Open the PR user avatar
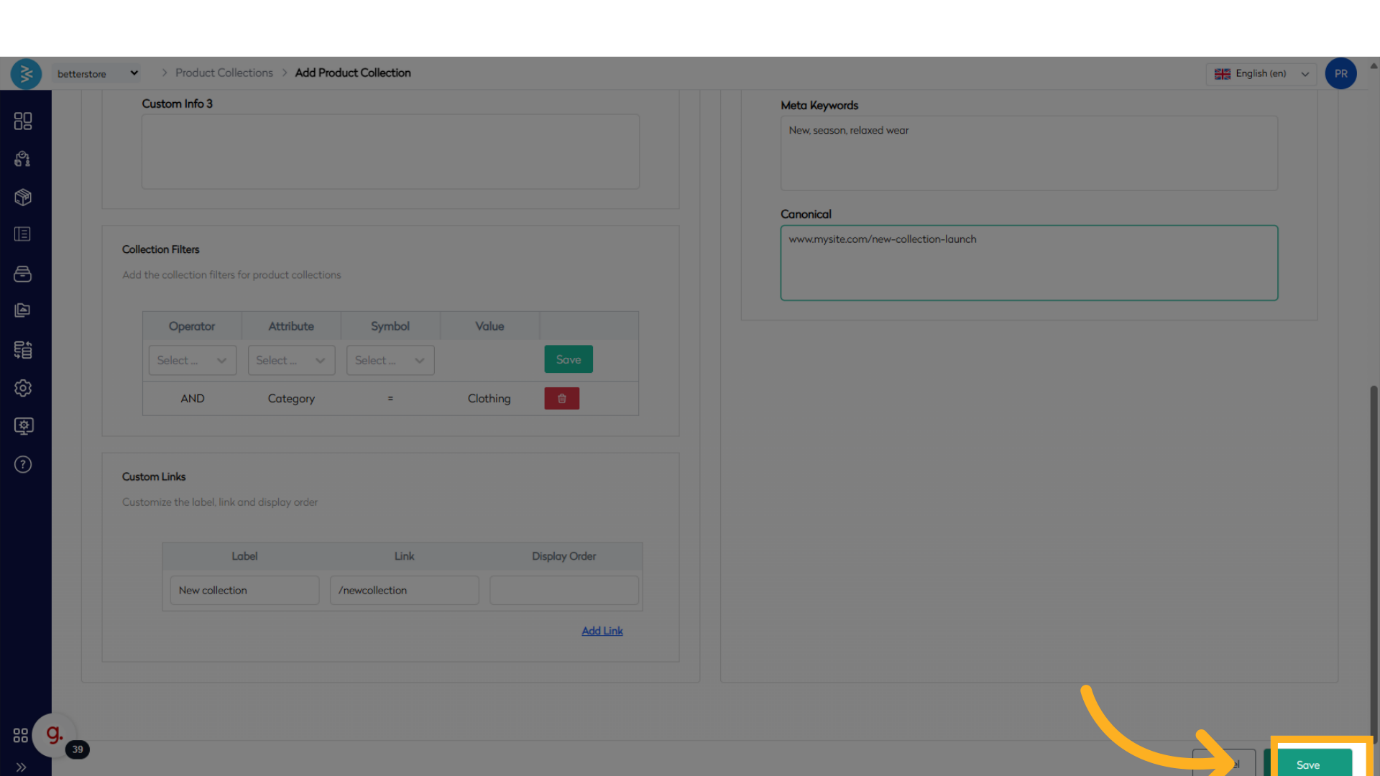The height and width of the screenshot is (776, 1380). click(1340, 73)
